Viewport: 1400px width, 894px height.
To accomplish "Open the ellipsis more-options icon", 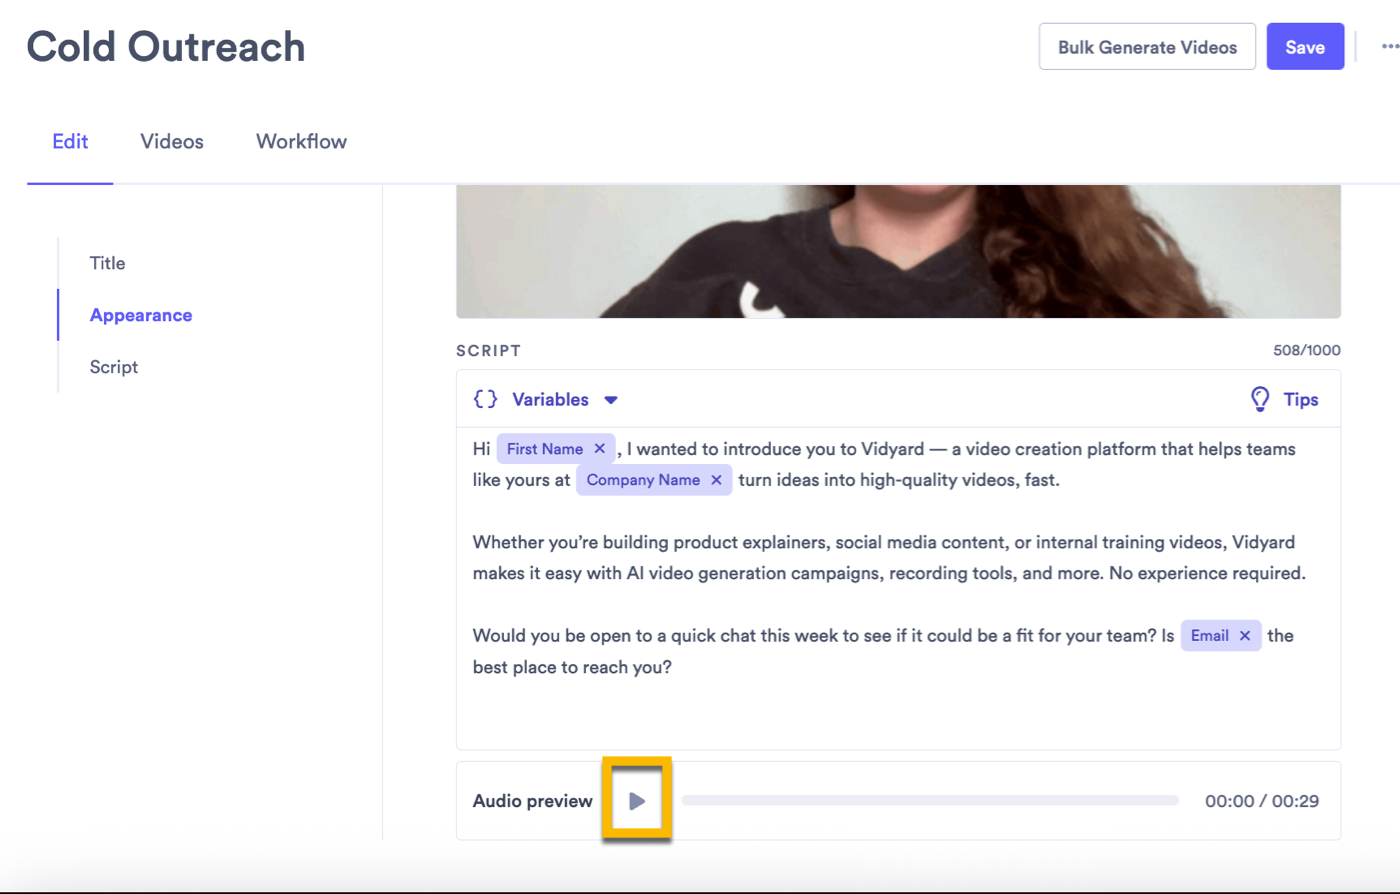I will [x=1389, y=45].
